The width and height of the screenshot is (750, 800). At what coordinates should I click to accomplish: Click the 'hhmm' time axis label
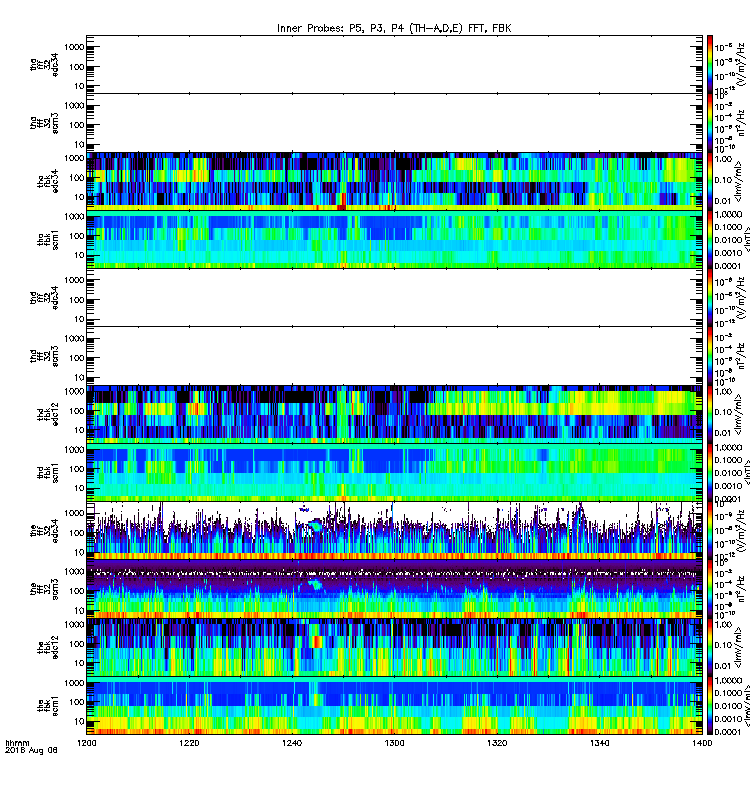click(17, 743)
